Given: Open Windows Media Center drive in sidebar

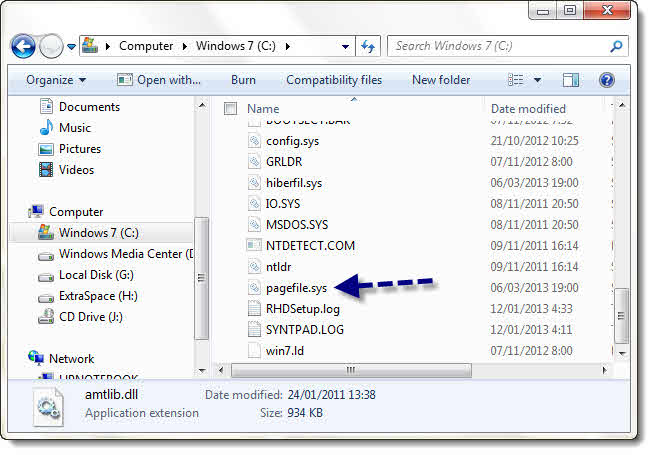Looking at the screenshot, I should 126,254.
